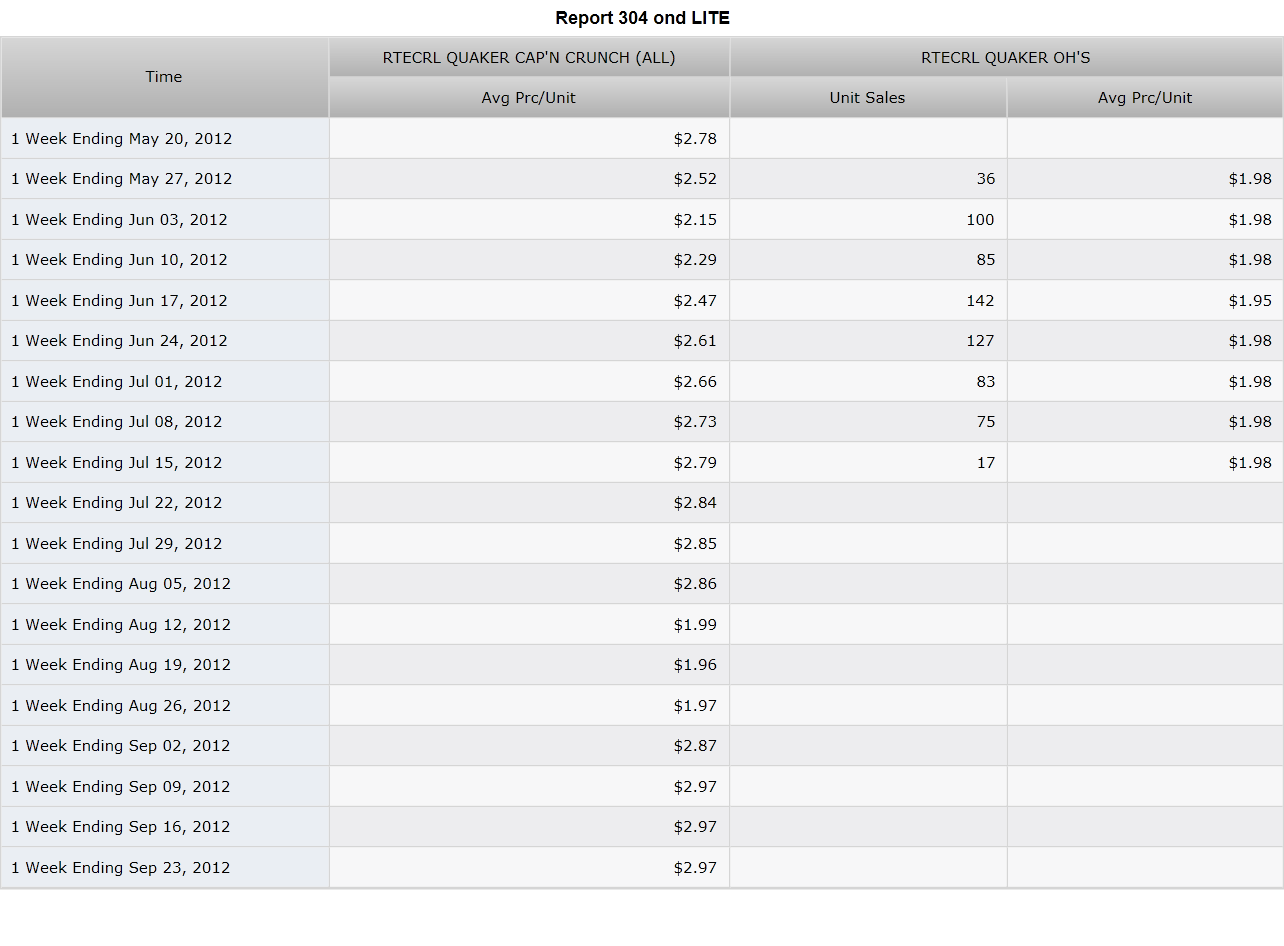The image size is (1284, 946).
Task: Click the $2.79 price cell
Action: [x=529, y=463]
